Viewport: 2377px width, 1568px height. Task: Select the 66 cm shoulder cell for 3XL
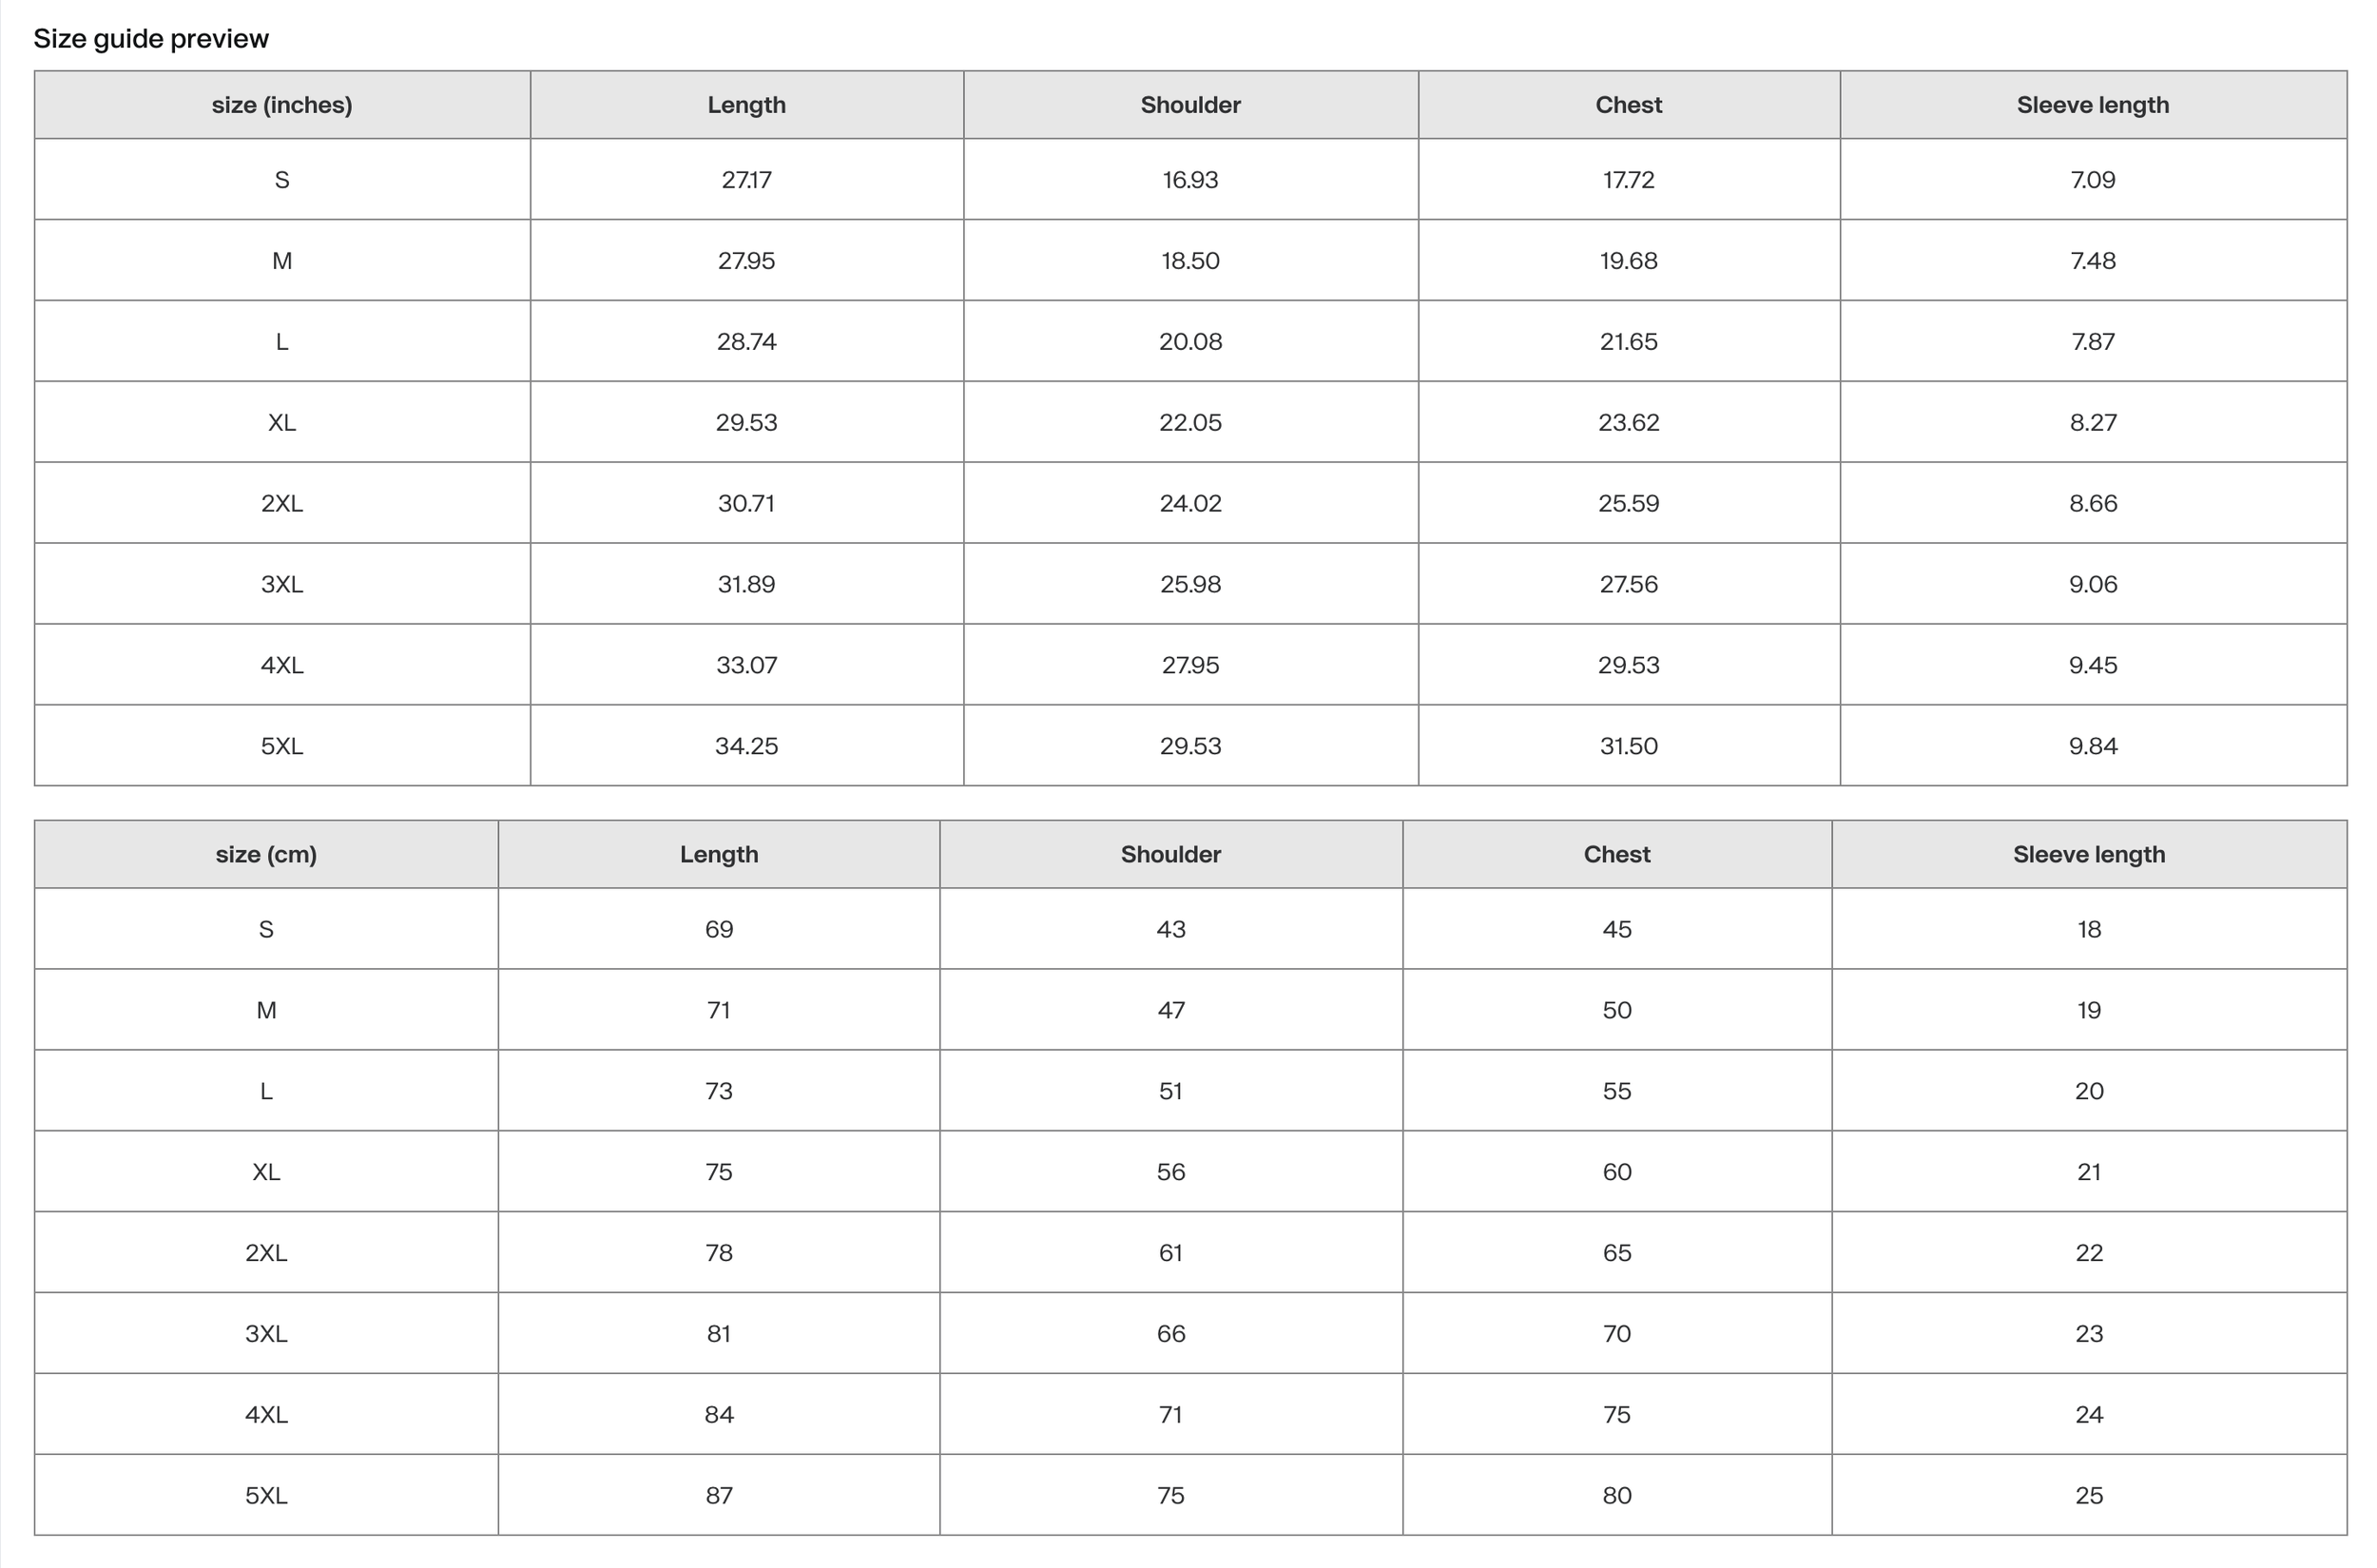coord(1171,1334)
